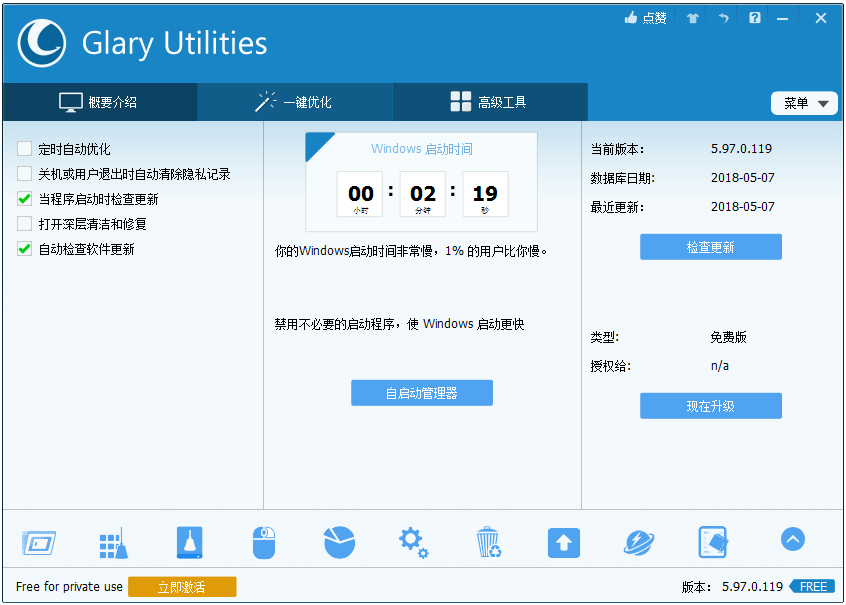The image size is (846, 605).
Task: Open help question mark icon
Action: click(x=754, y=18)
